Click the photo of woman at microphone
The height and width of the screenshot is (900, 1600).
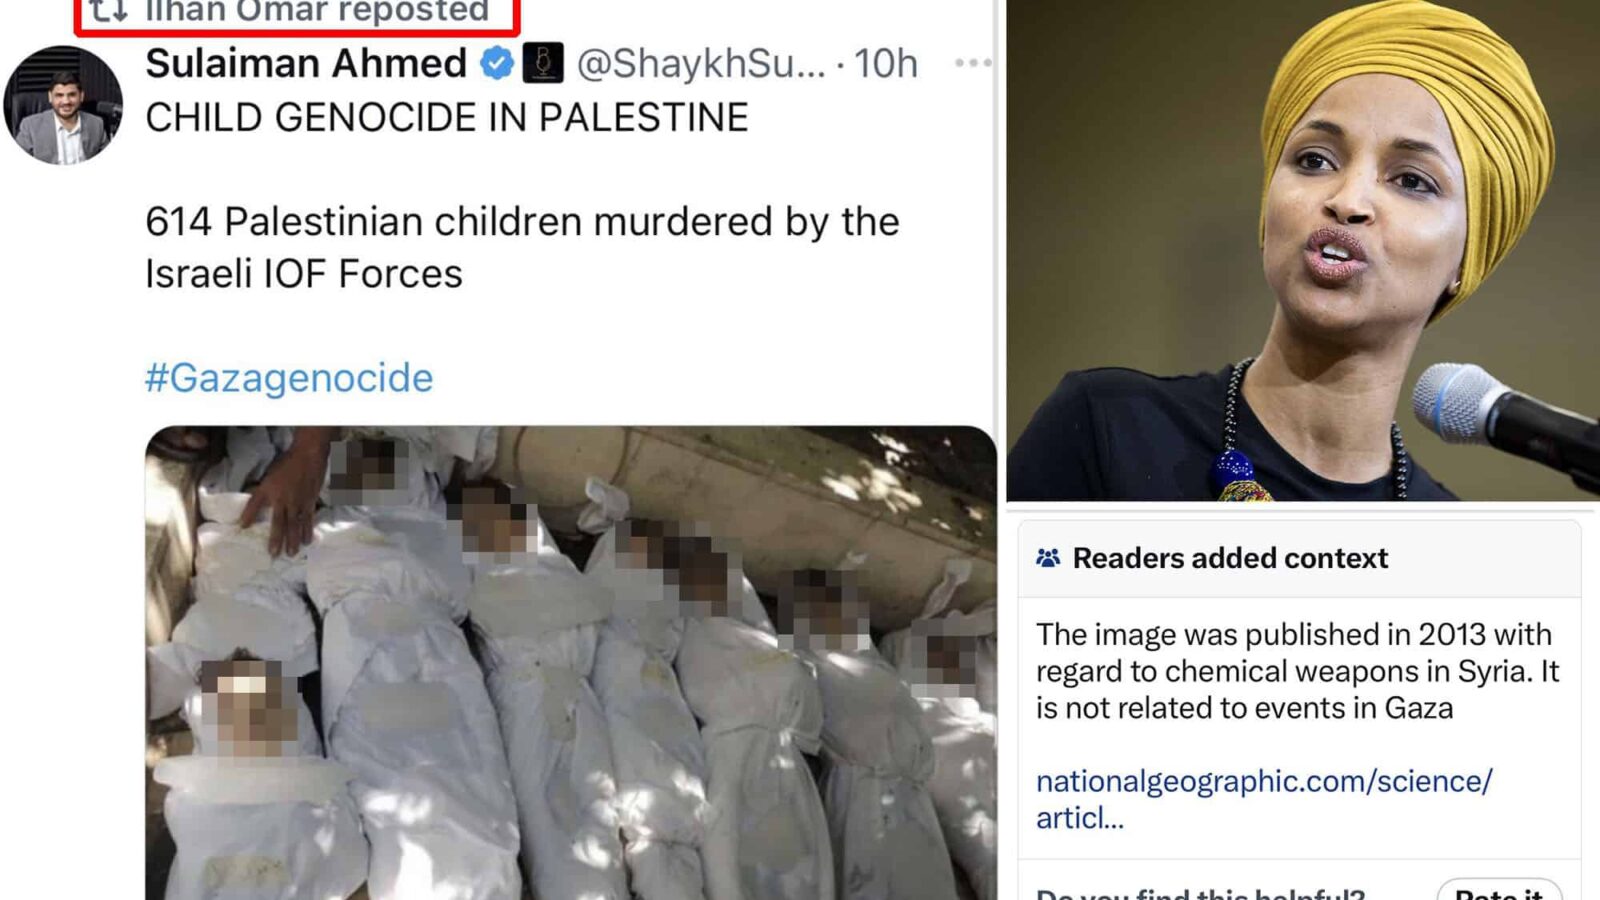(x=1303, y=250)
